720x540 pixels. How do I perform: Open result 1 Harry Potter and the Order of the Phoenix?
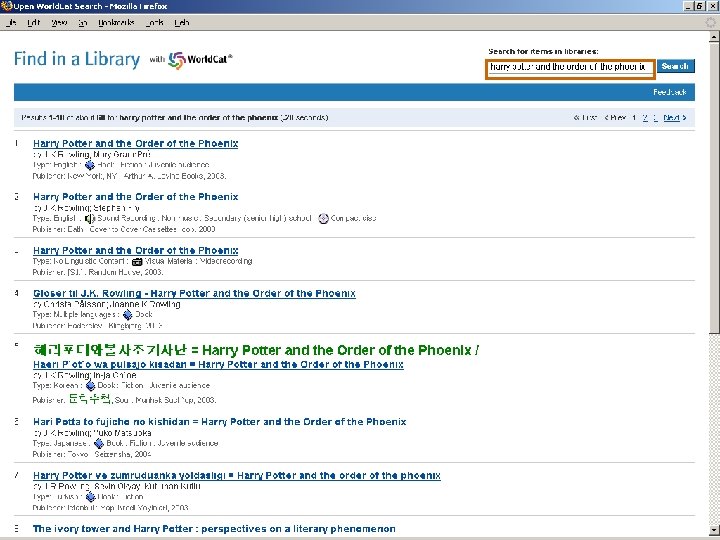135,144
